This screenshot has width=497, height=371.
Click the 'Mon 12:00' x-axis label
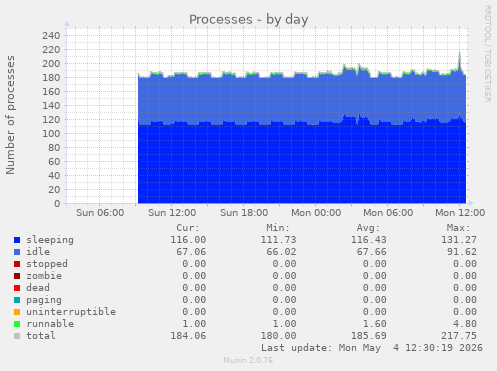point(460,213)
